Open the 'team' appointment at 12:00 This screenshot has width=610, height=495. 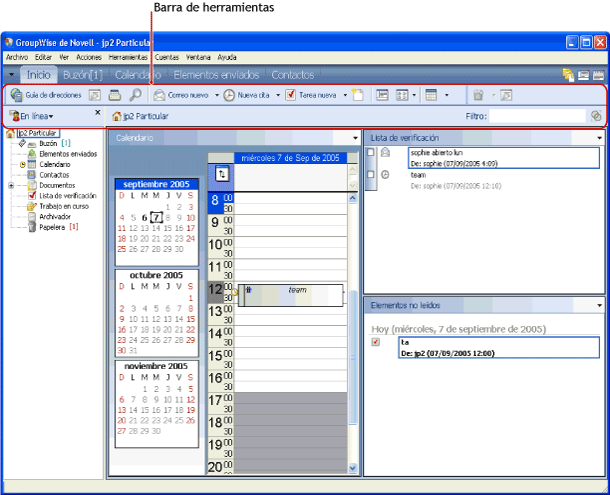[x=291, y=295]
